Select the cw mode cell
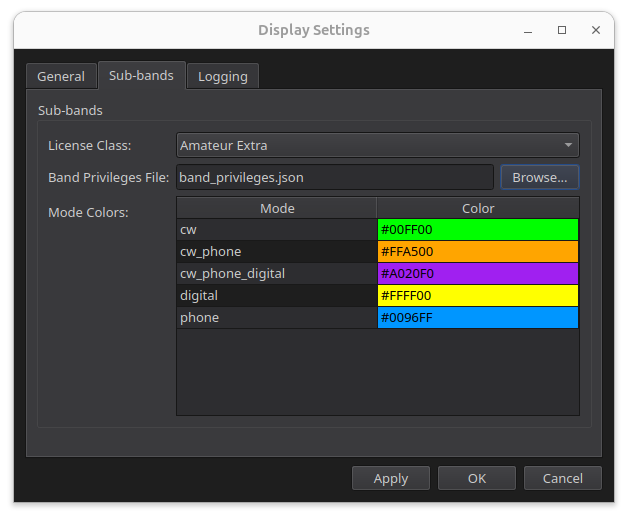 click(277, 229)
